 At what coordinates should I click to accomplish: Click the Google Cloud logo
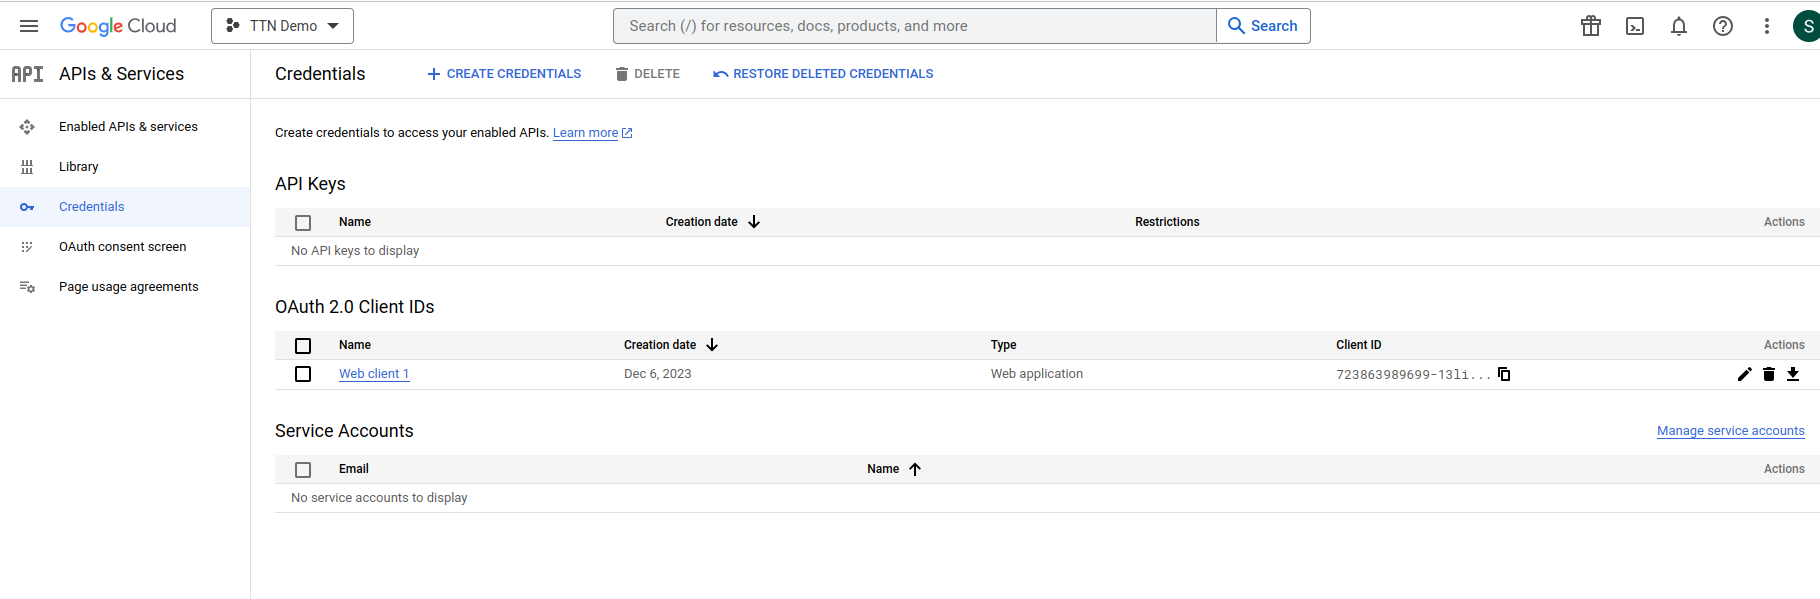point(118,26)
